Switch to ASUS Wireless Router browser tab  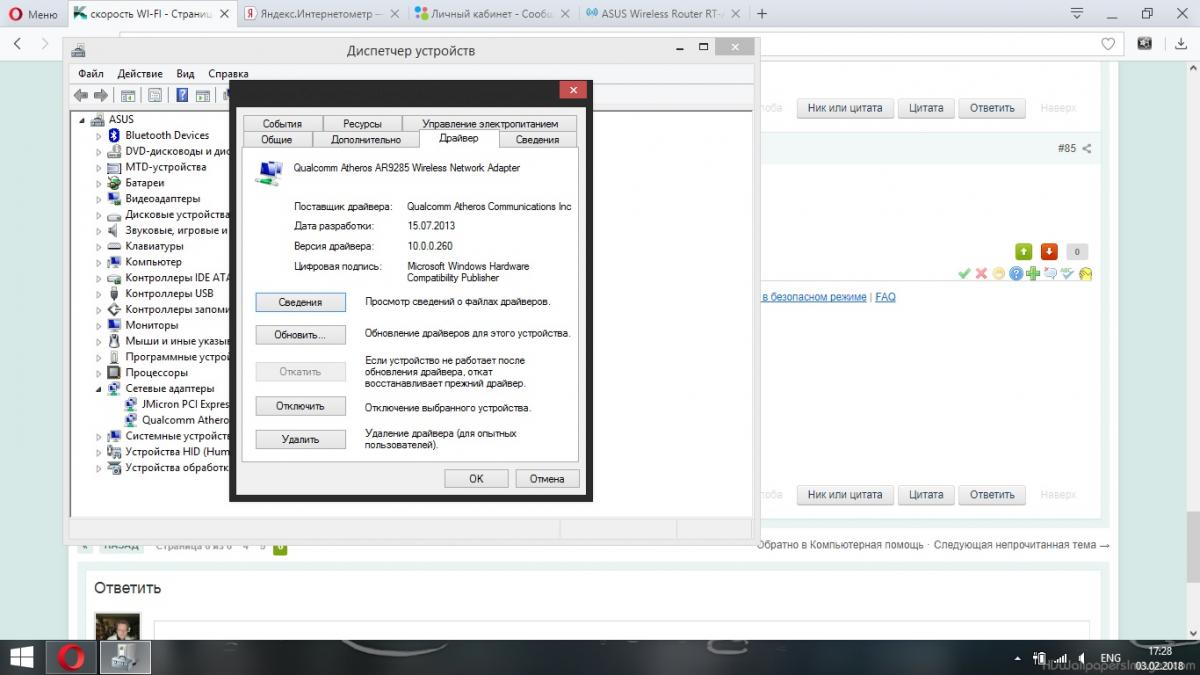pos(662,14)
